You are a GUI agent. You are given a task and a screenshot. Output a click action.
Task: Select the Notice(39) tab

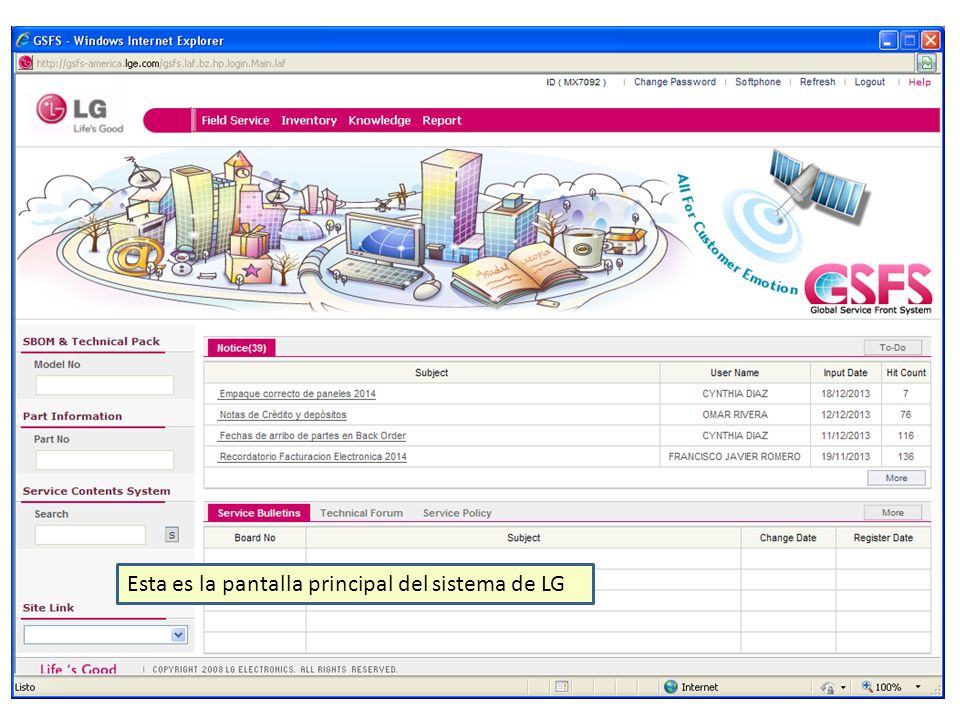point(241,348)
